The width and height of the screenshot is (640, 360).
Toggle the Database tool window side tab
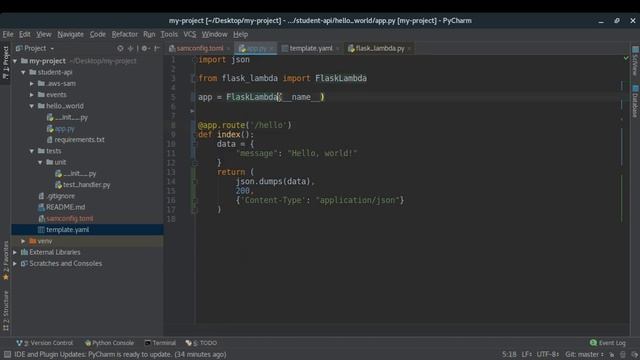tap(635, 101)
